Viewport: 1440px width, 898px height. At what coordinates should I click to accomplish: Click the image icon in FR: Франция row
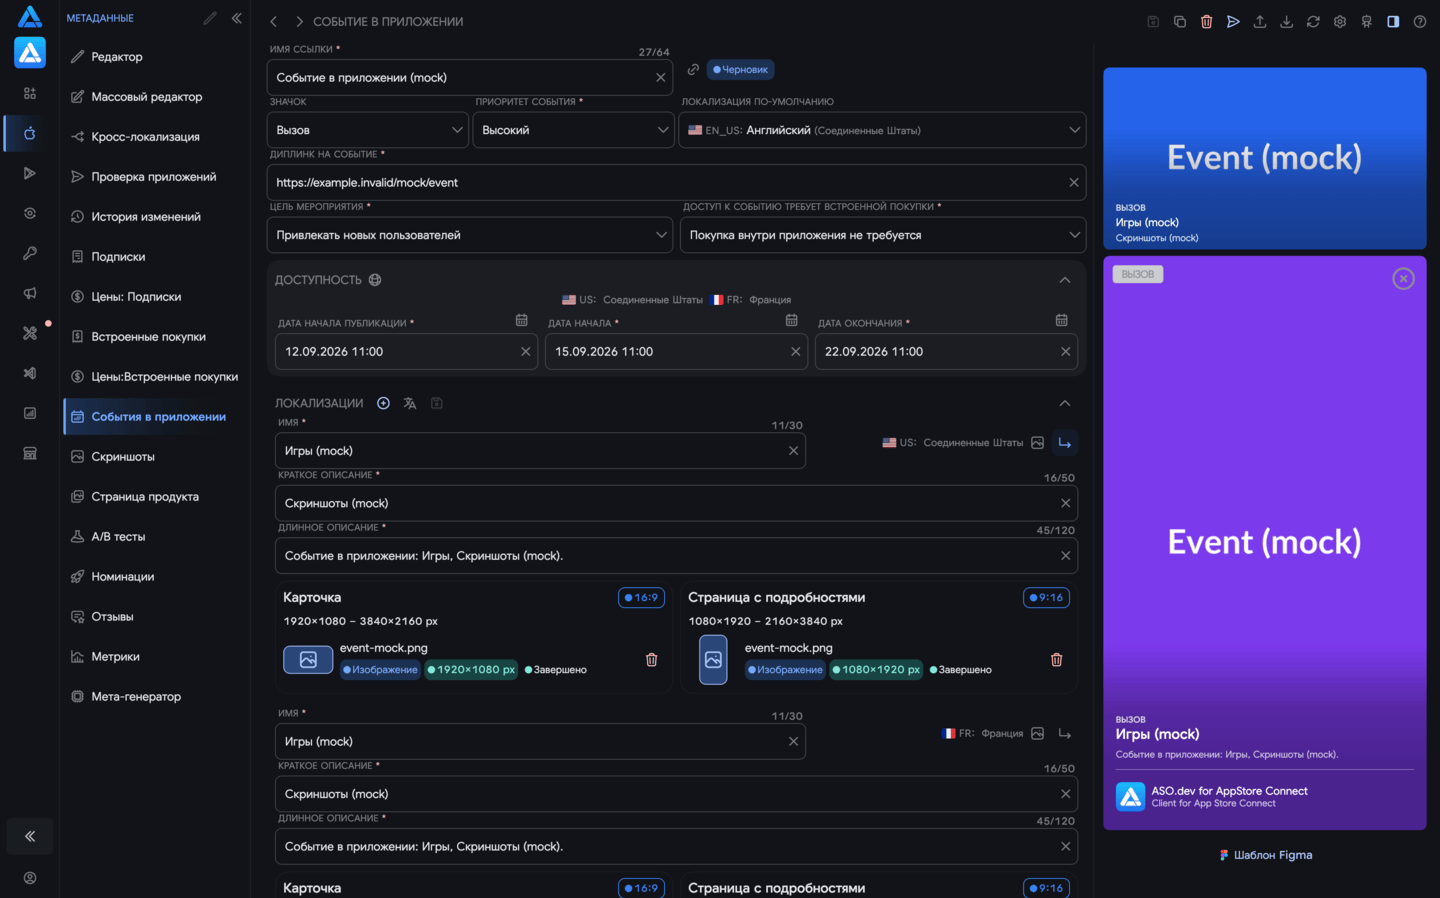click(x=1038, y=734)
